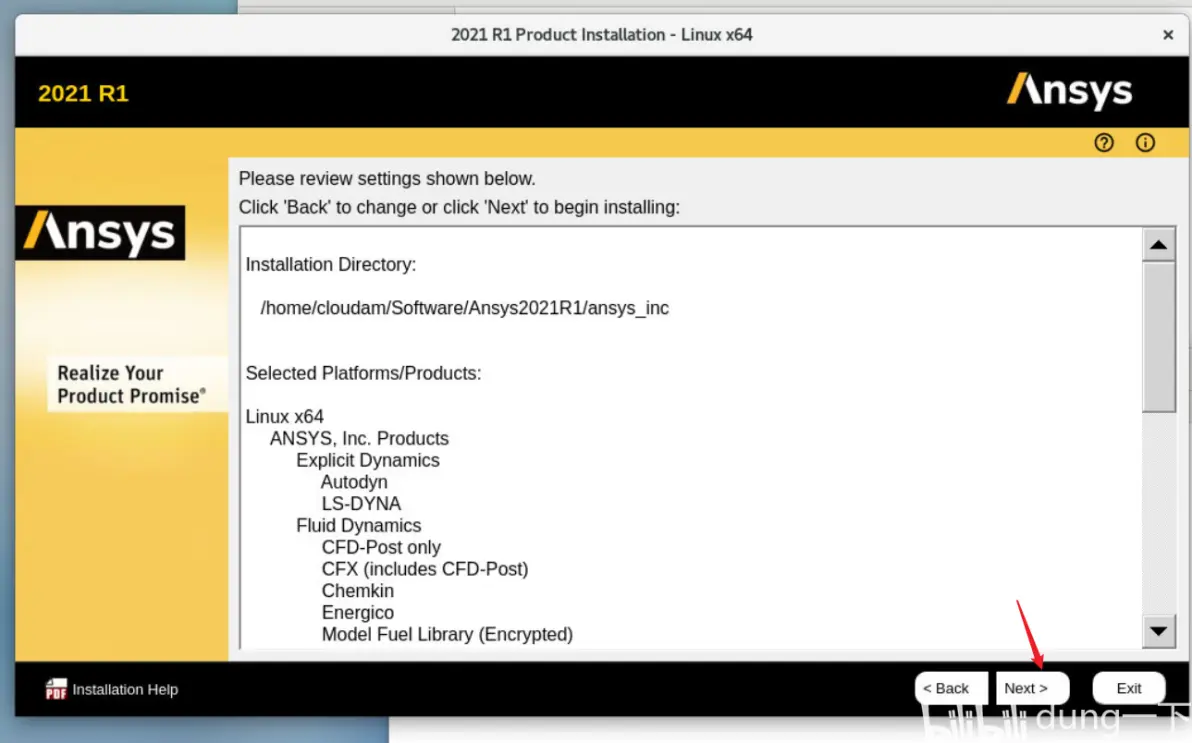Click the scrollbar up arrow
This screenshot has width=1192, height=743.
(x=1158, y=245)
